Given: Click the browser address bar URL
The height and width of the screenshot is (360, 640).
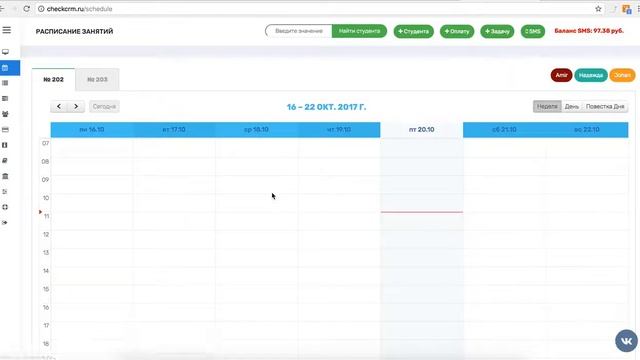Looking at the screenshot, I should (80, 9).
